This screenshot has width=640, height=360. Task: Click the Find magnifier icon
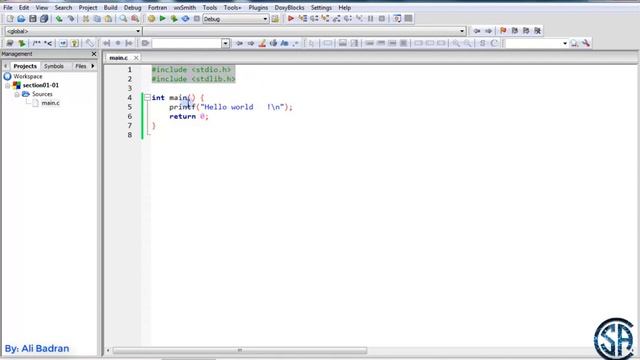pos(123,19)
